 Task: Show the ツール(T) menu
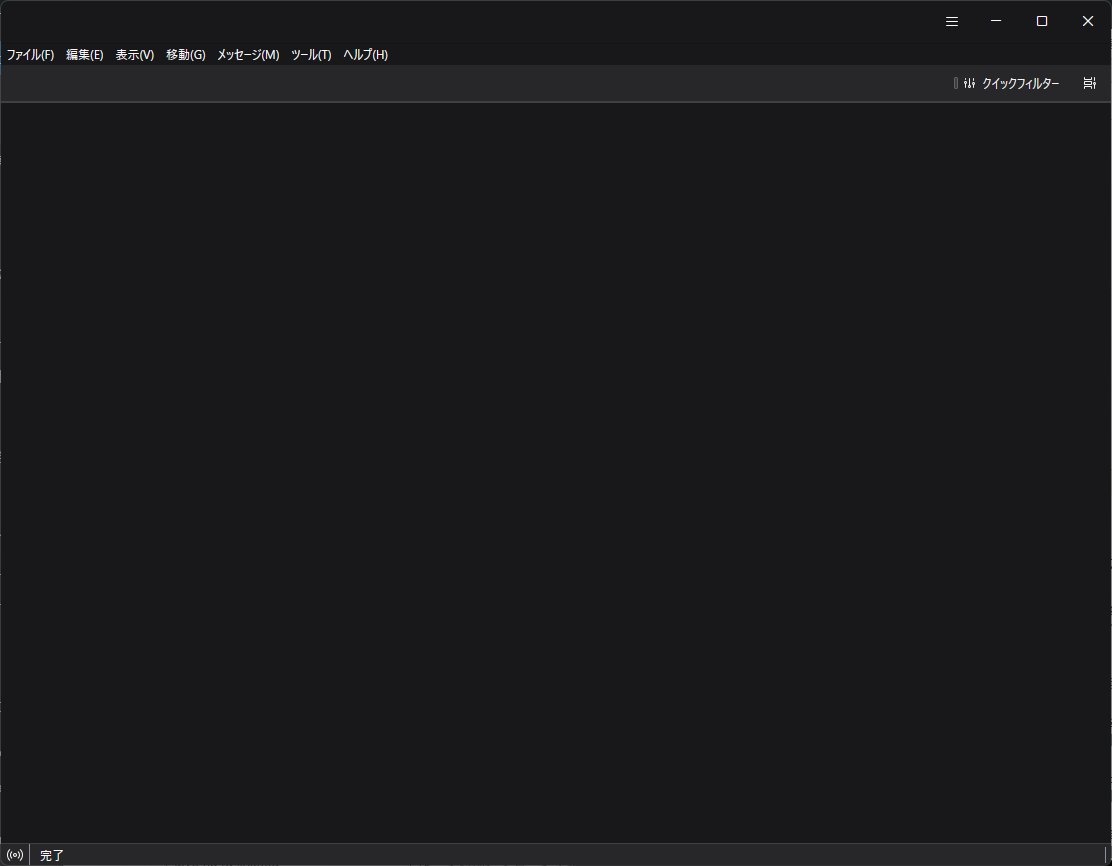pyautogui.click(x=311, y=55)
